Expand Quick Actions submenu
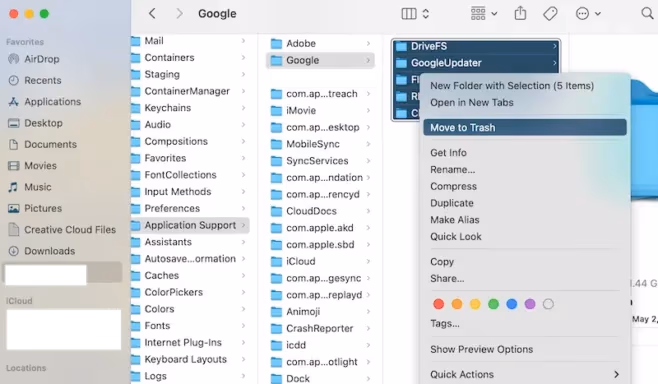 click(525, 374)
